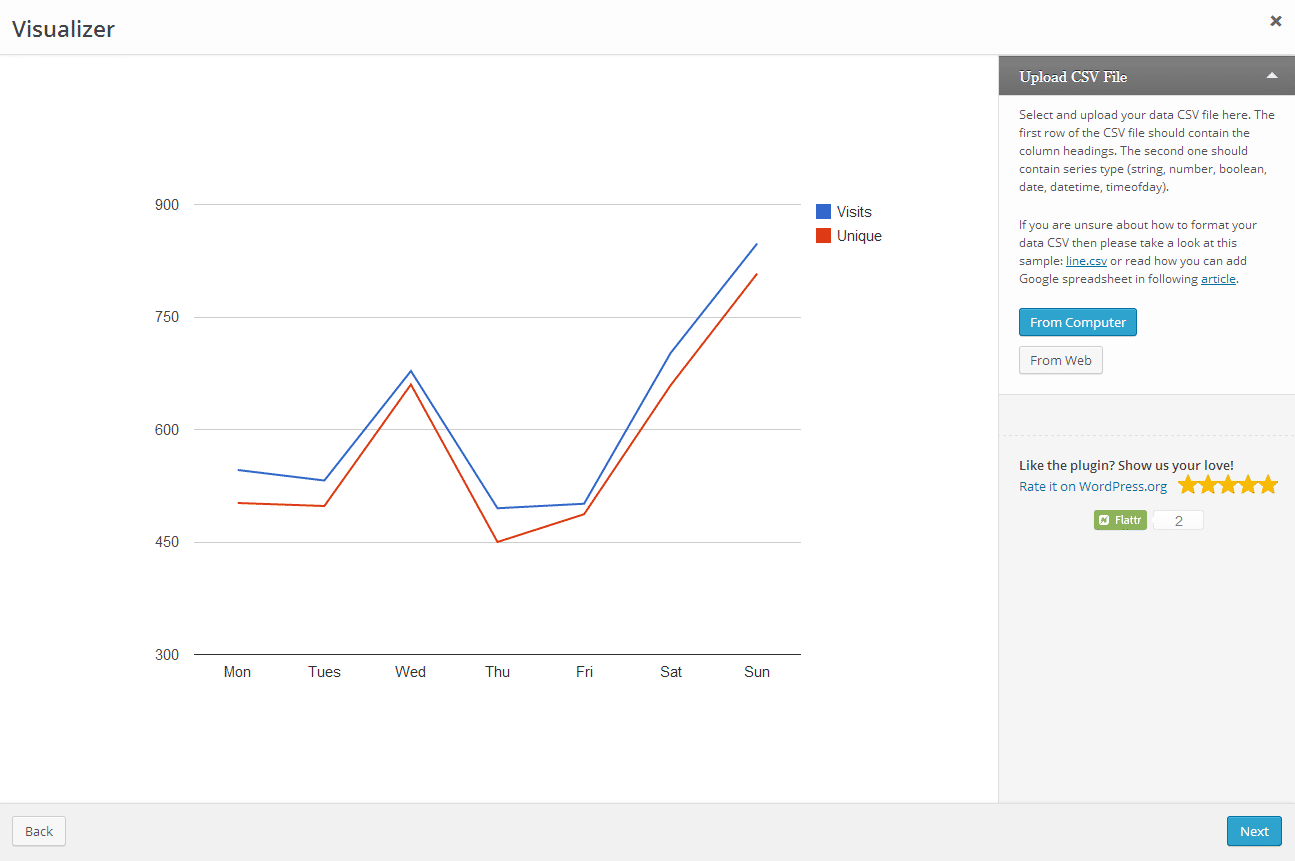Open the Google spreadsheet article link
This screenshot has width=1295, height=861.
1218,279
